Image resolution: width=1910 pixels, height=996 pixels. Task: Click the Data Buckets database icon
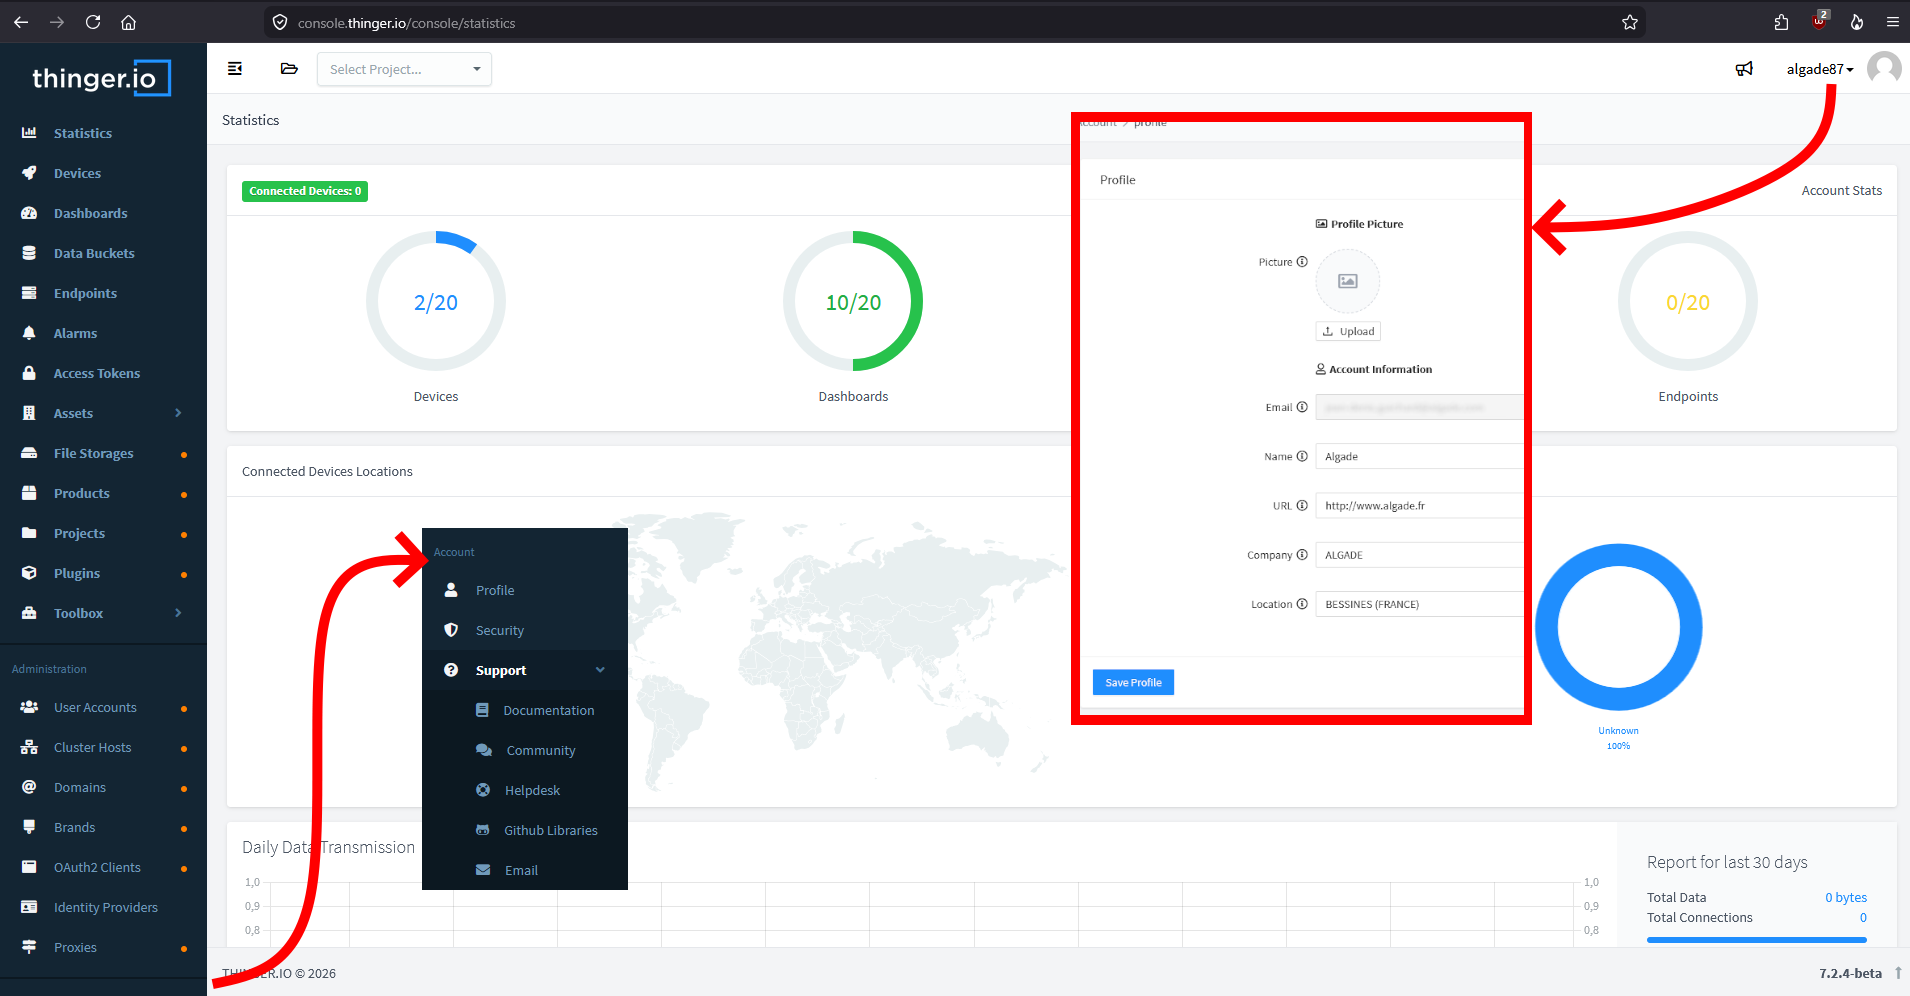click(x=29, y=253)
